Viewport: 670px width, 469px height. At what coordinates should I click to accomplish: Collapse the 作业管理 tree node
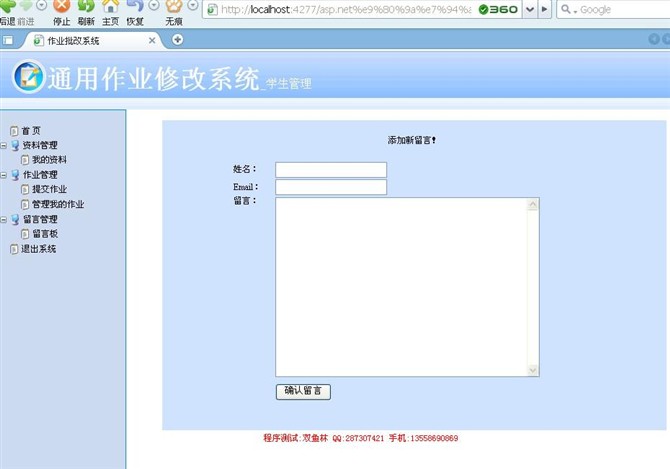point(3,175)
